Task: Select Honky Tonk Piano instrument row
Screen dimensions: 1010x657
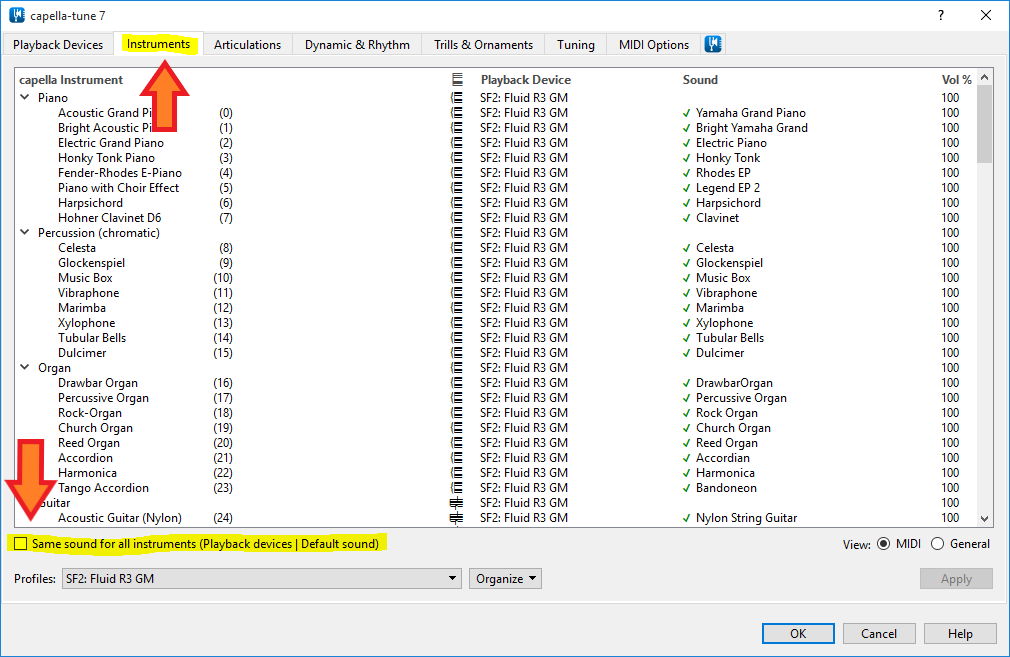Action: click(106, 158)
